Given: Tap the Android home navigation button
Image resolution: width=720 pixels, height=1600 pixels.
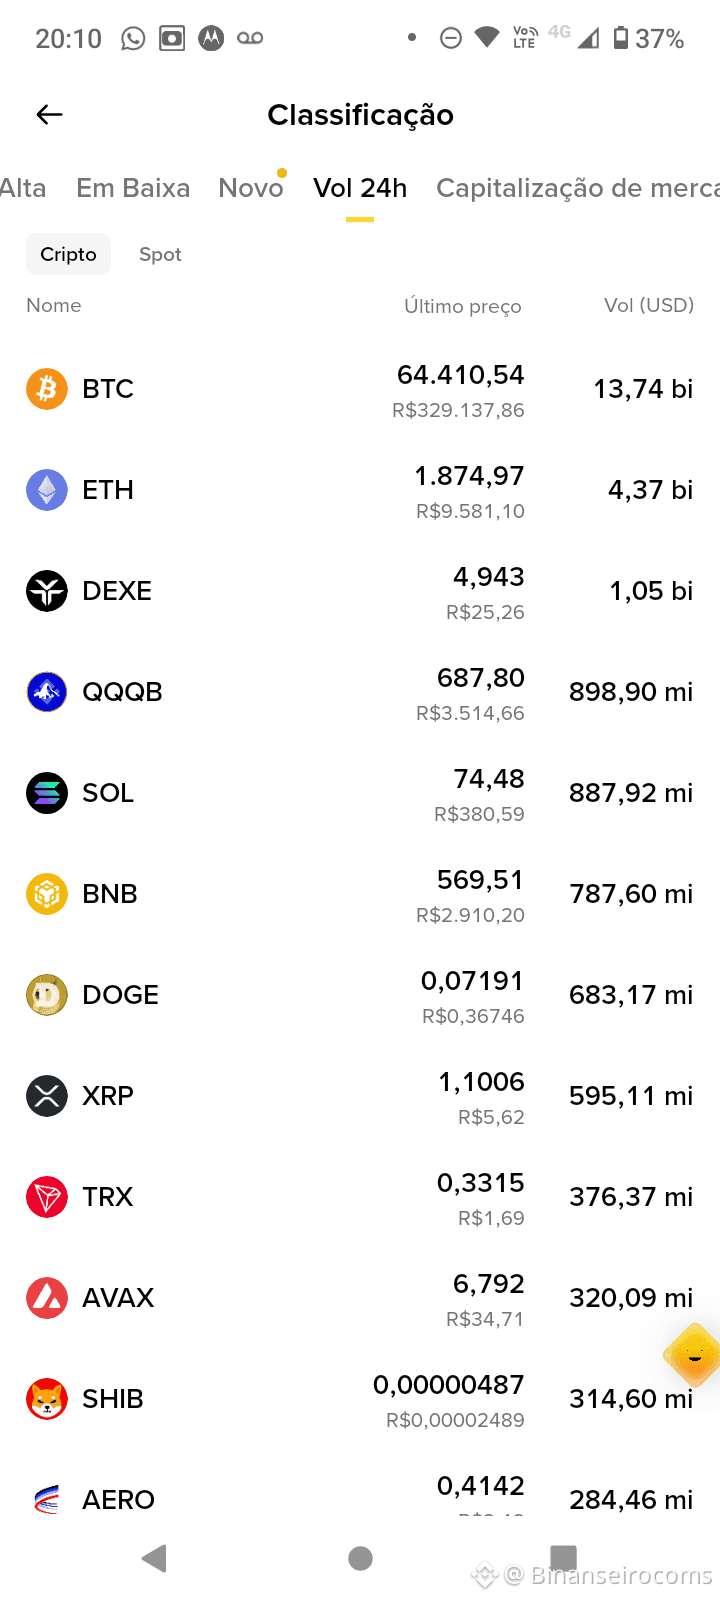Looking at the screenshot, I should 361,1558.
